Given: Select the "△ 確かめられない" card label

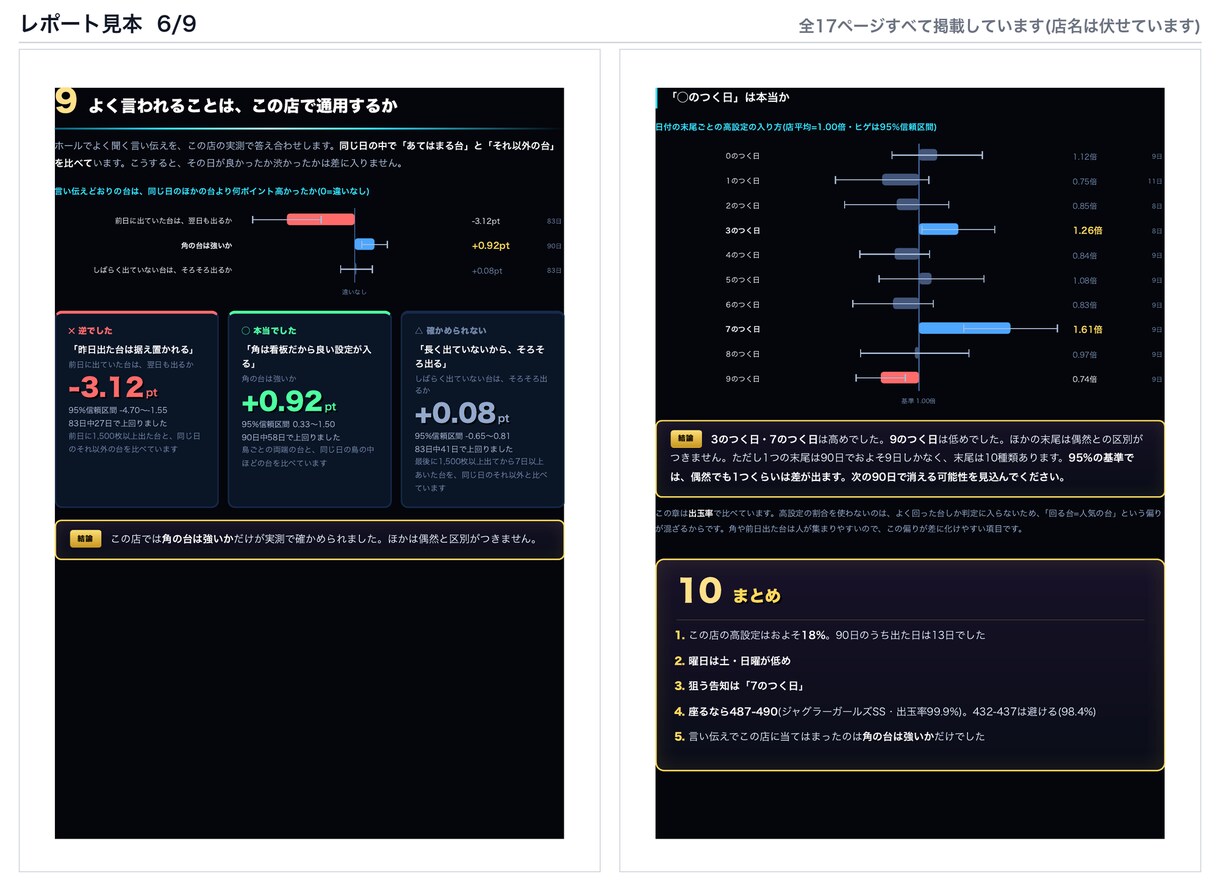Looking at the screenshot, I should (x=453, y=330).
